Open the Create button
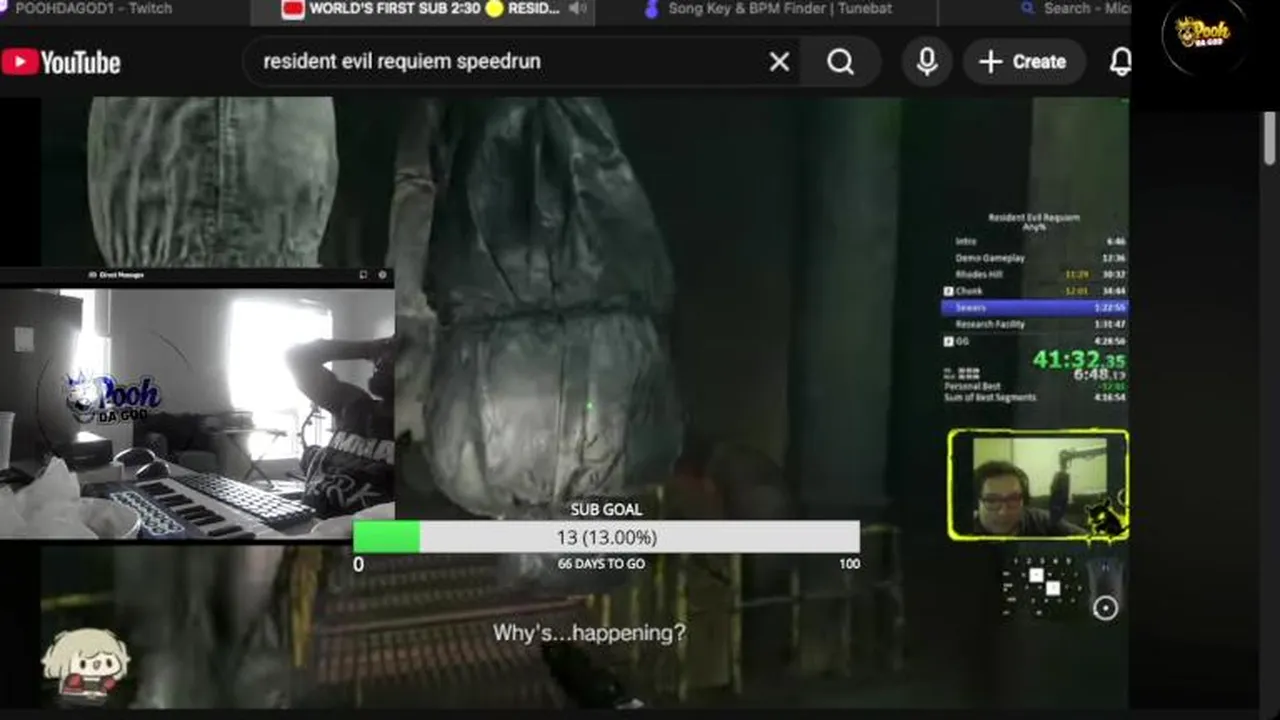Viewport: 1280px width, 720px height. 1024,62
